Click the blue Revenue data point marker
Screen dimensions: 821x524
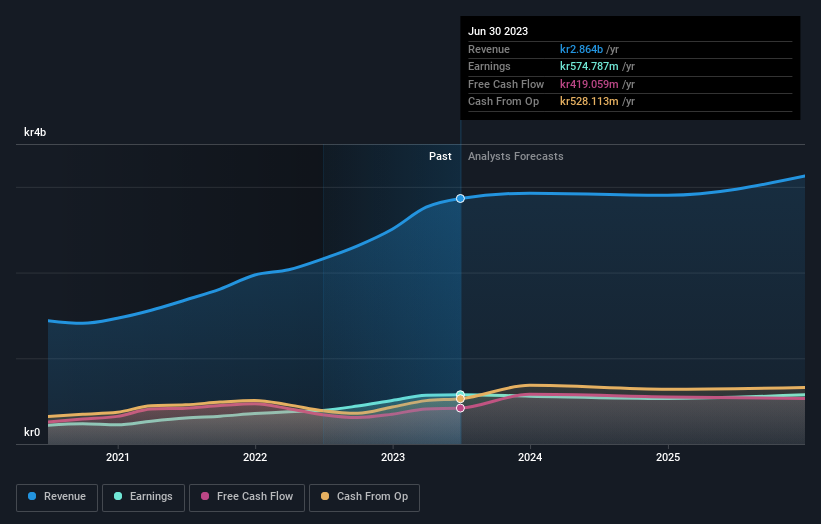coord(460,198)
